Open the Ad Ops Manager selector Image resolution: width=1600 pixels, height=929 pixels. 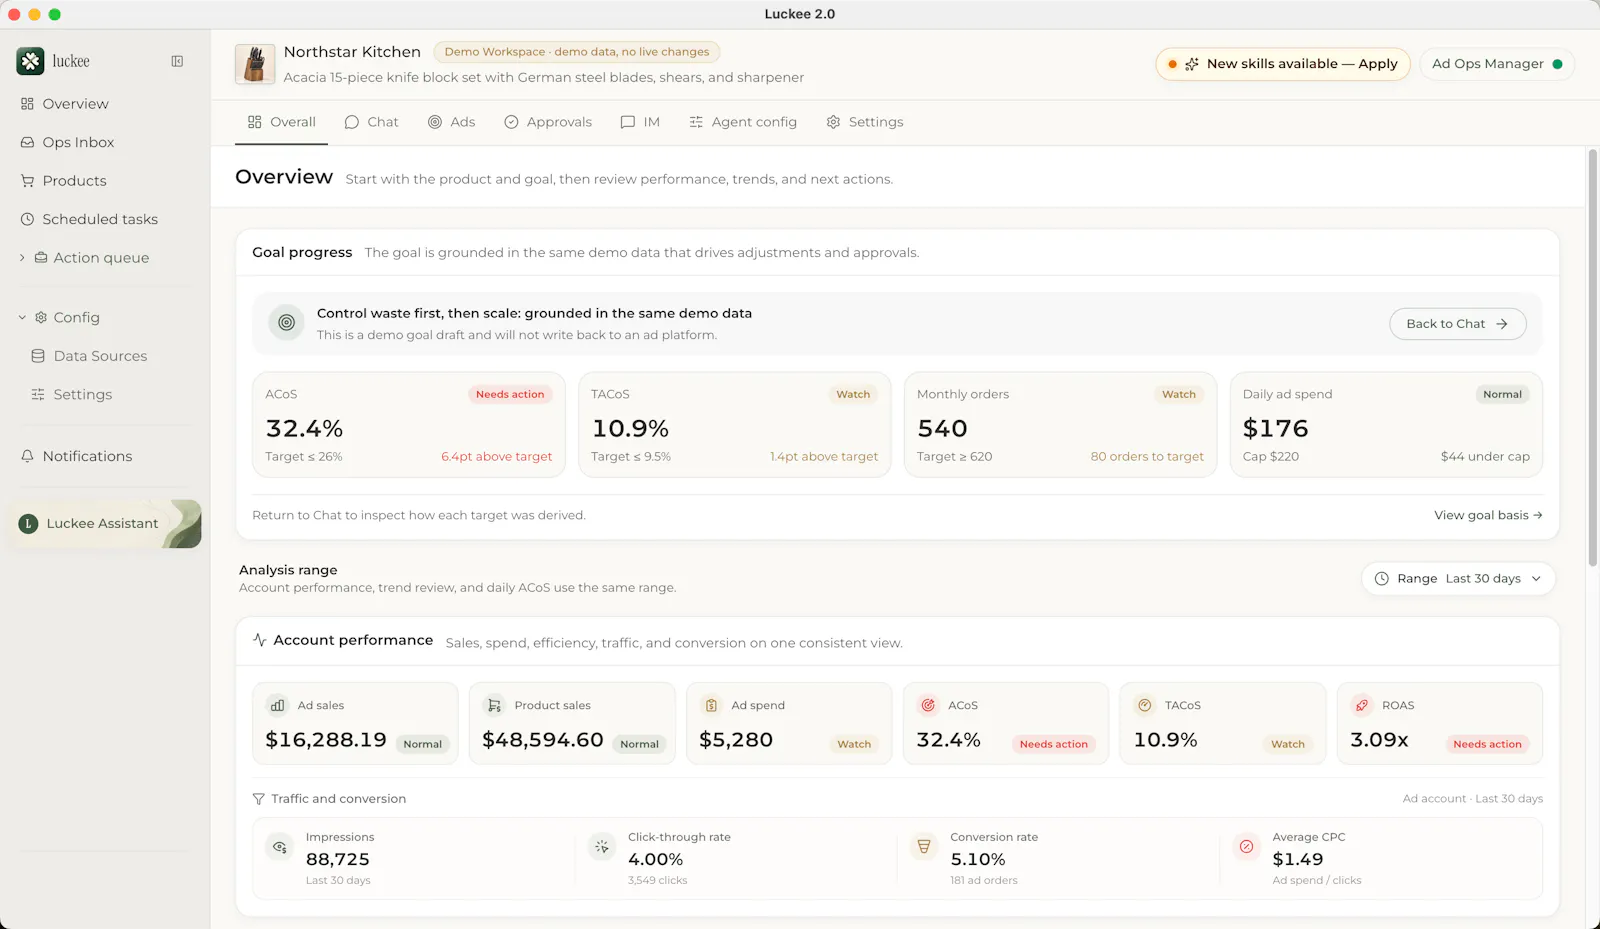(1496, 64)
